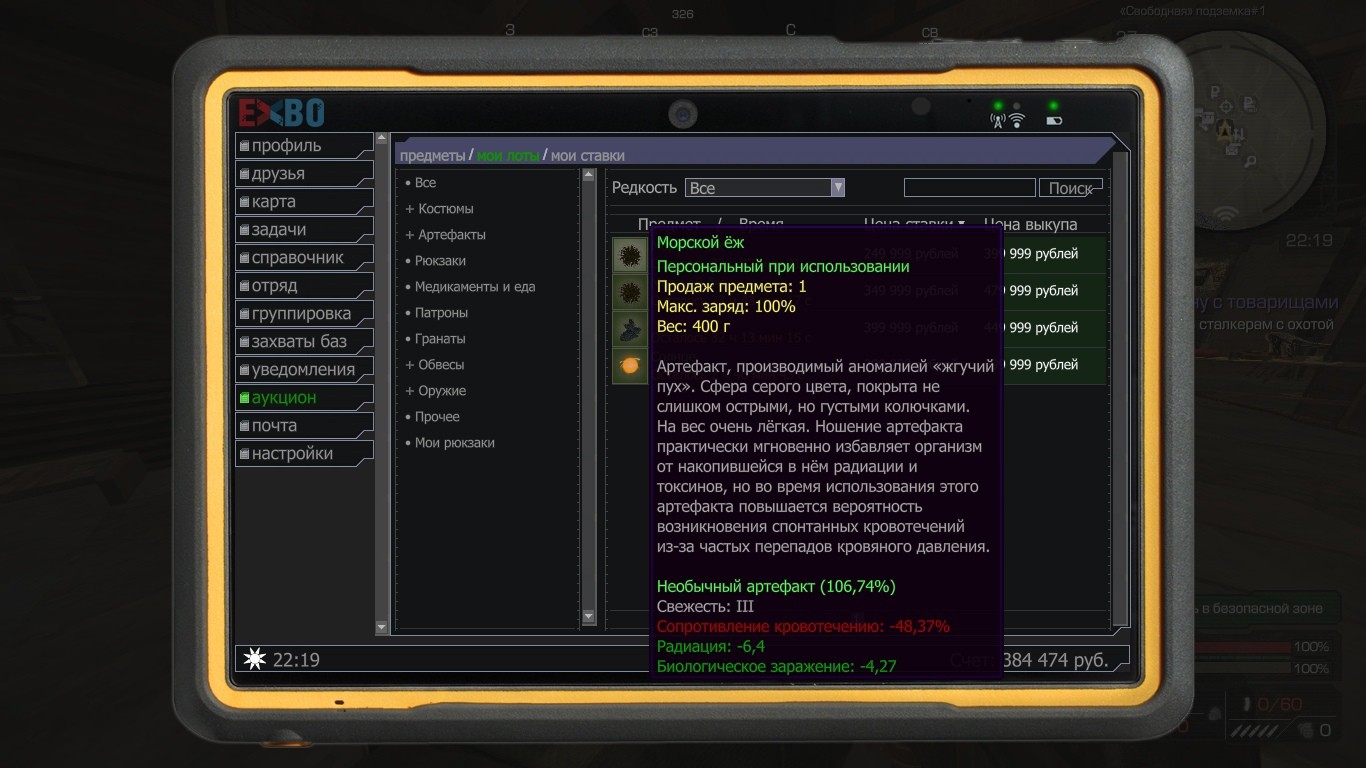The width and height of the screenshot is (1366, 768).
Task: Select item icon in 399 999 рублей row
Action: tap(630, 328)
